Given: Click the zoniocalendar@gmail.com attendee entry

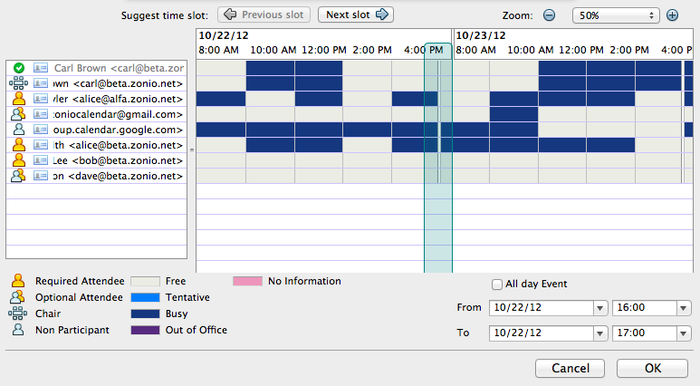Looking at the screenshot, I should [x=118, y=114].
